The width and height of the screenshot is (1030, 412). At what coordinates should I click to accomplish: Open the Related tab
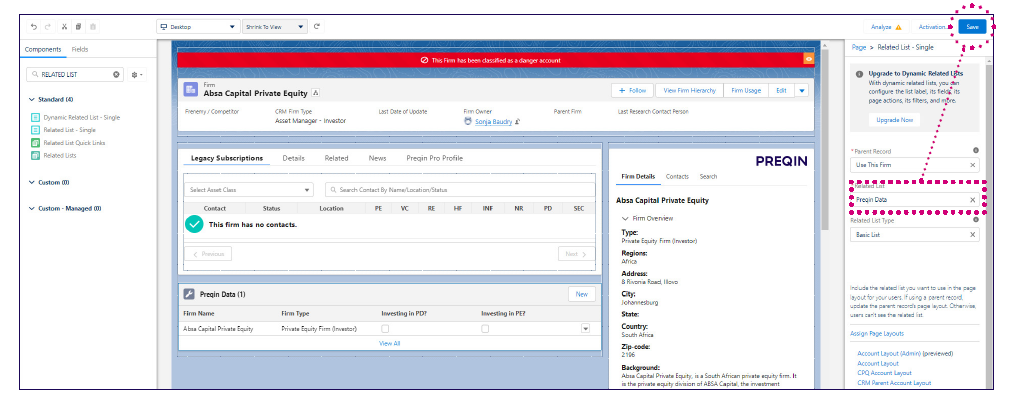point(336,158)
